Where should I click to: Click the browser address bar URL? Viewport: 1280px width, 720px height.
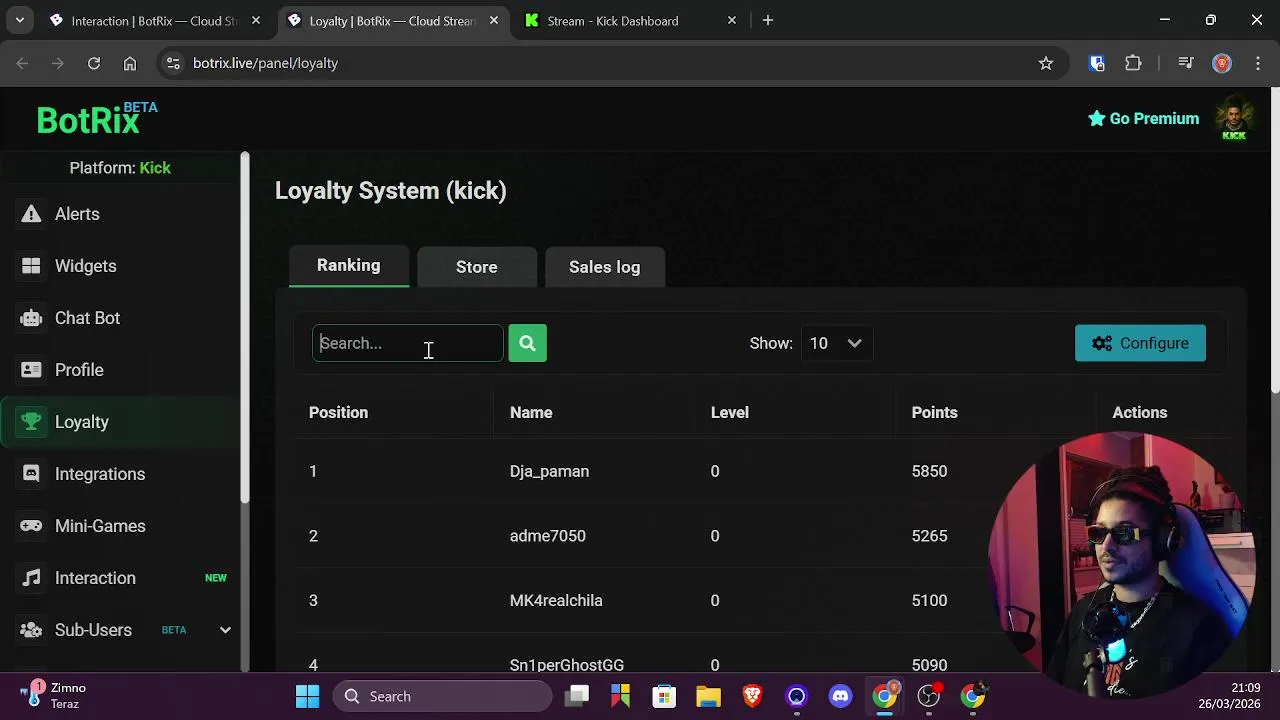tap(265, 63)
